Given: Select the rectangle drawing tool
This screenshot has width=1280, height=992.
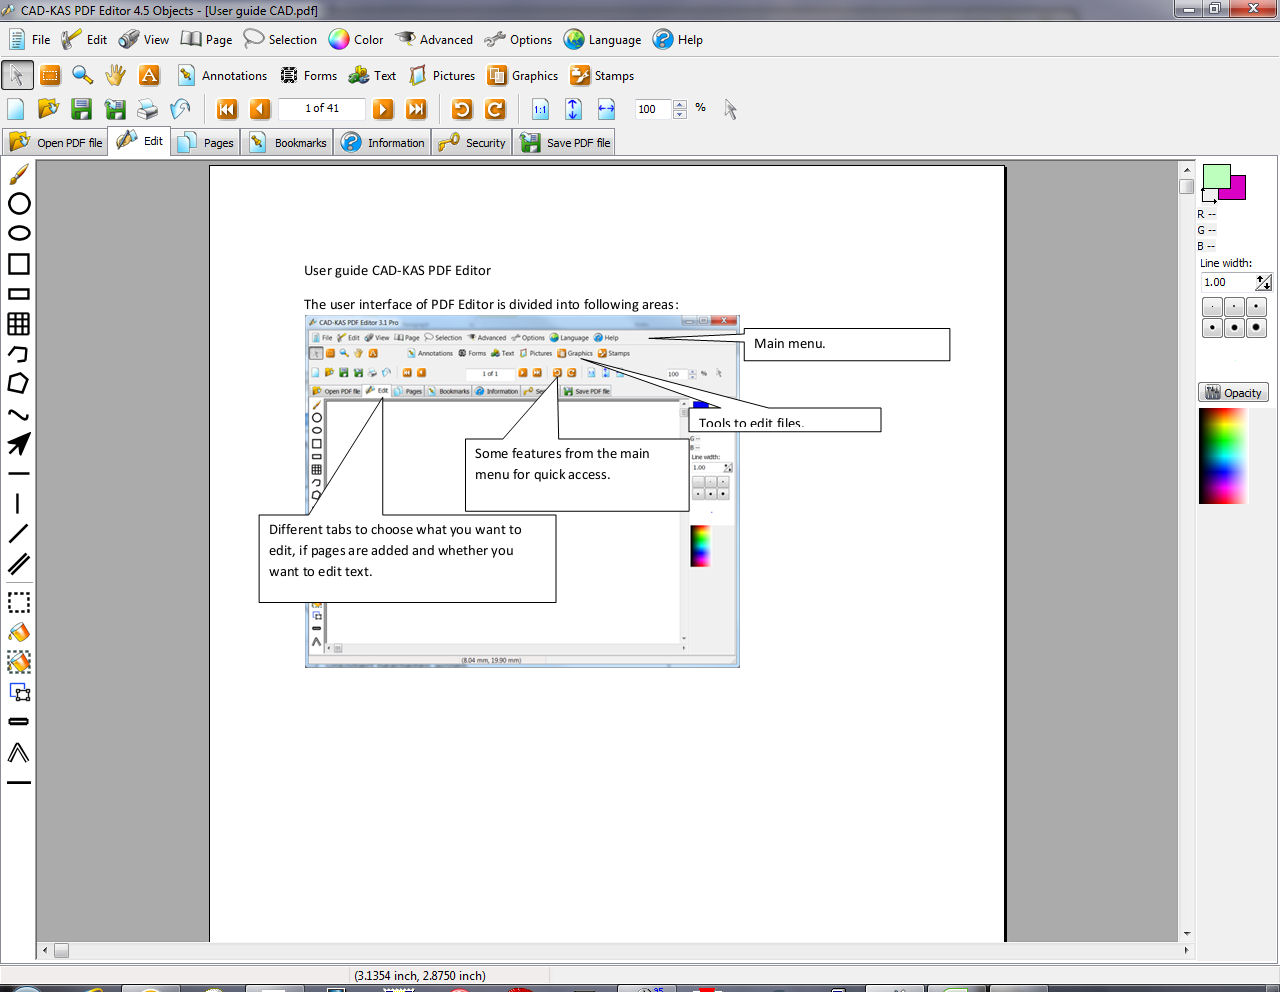Looking at the screenshot, I should (17, 263).
